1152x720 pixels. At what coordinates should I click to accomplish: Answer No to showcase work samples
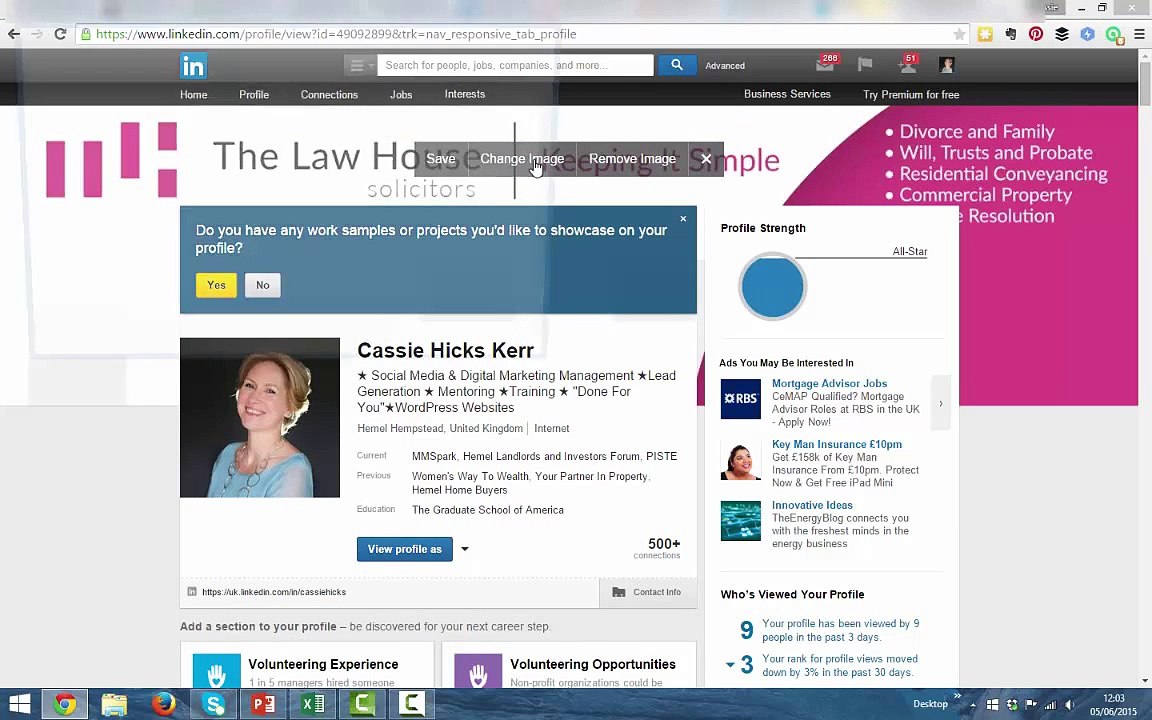[262, 285]
